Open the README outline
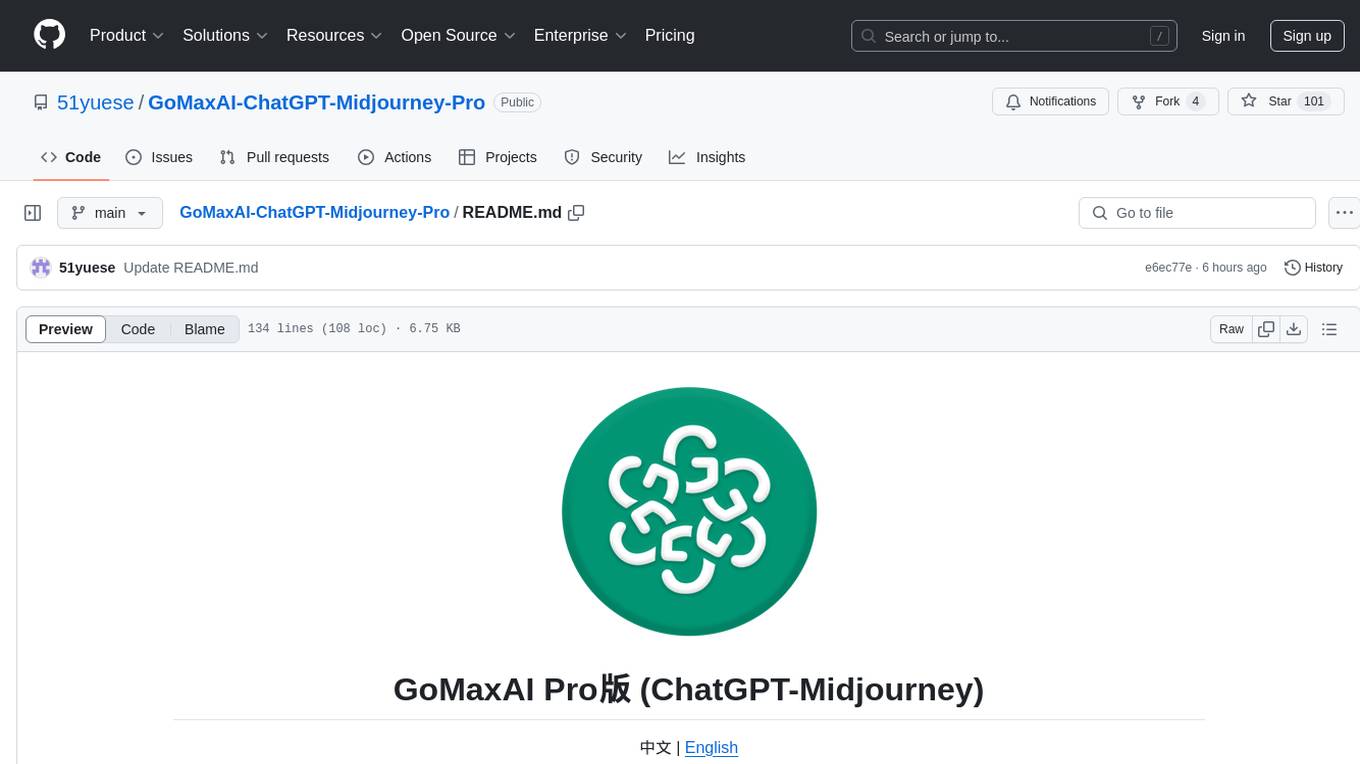1360x764 pixels. (x=1329, y=329)
